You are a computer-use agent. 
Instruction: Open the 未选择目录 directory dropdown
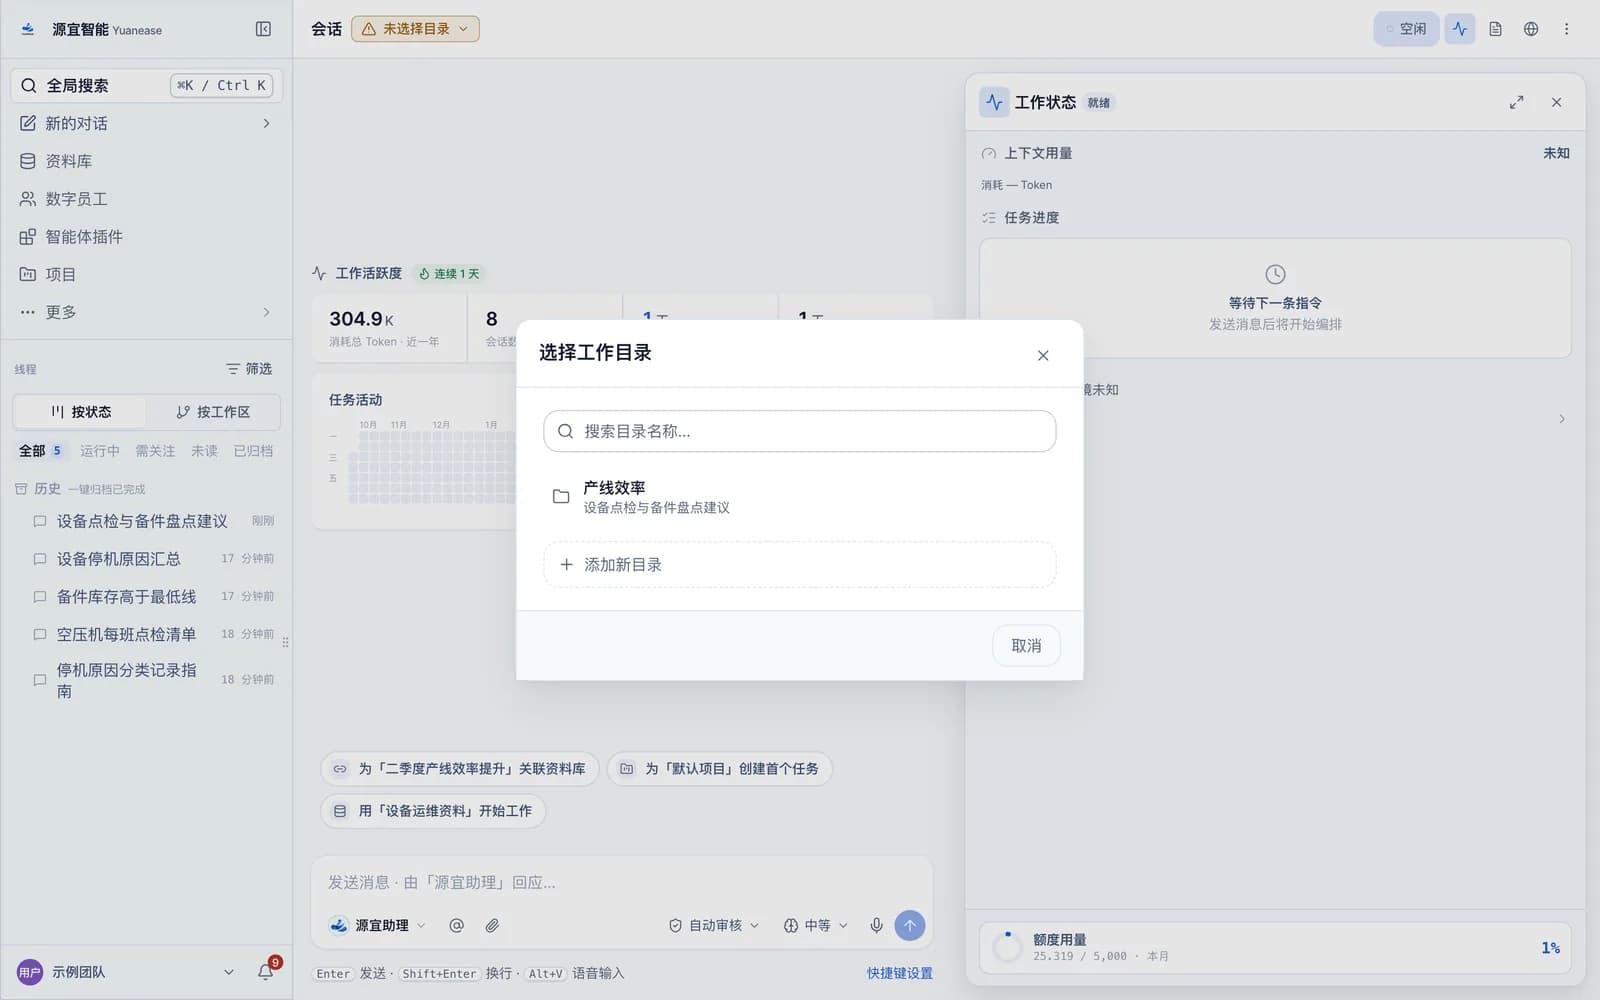(415, 29)
